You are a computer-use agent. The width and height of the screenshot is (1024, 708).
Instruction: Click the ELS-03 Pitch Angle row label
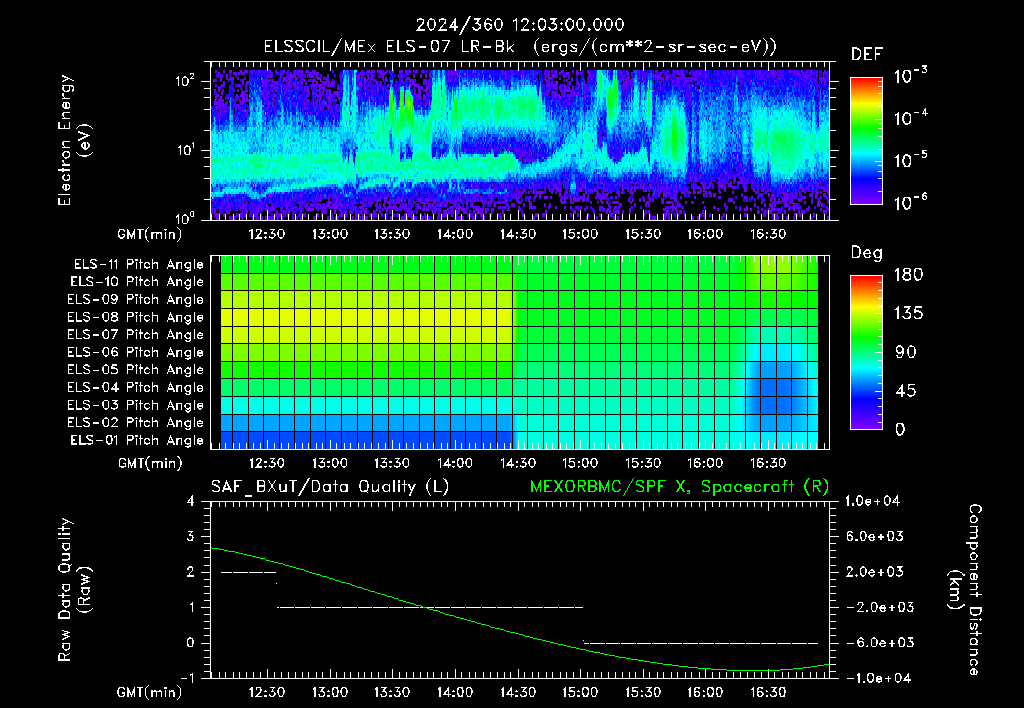[136, 405]
